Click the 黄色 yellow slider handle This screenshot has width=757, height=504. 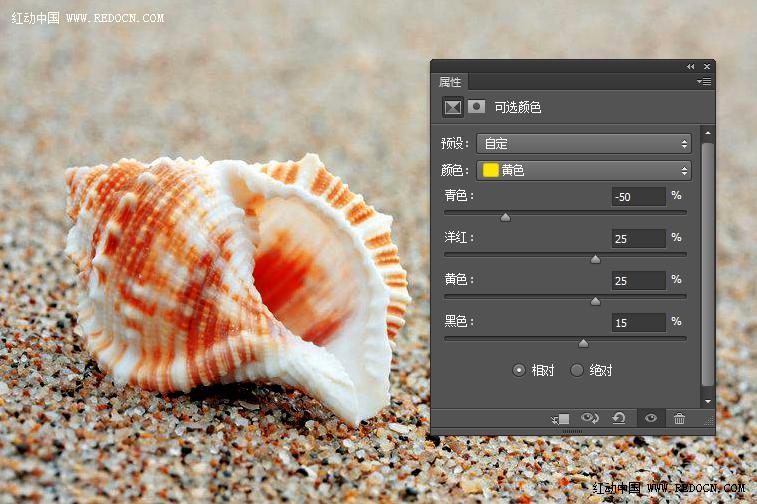point(596,302)
